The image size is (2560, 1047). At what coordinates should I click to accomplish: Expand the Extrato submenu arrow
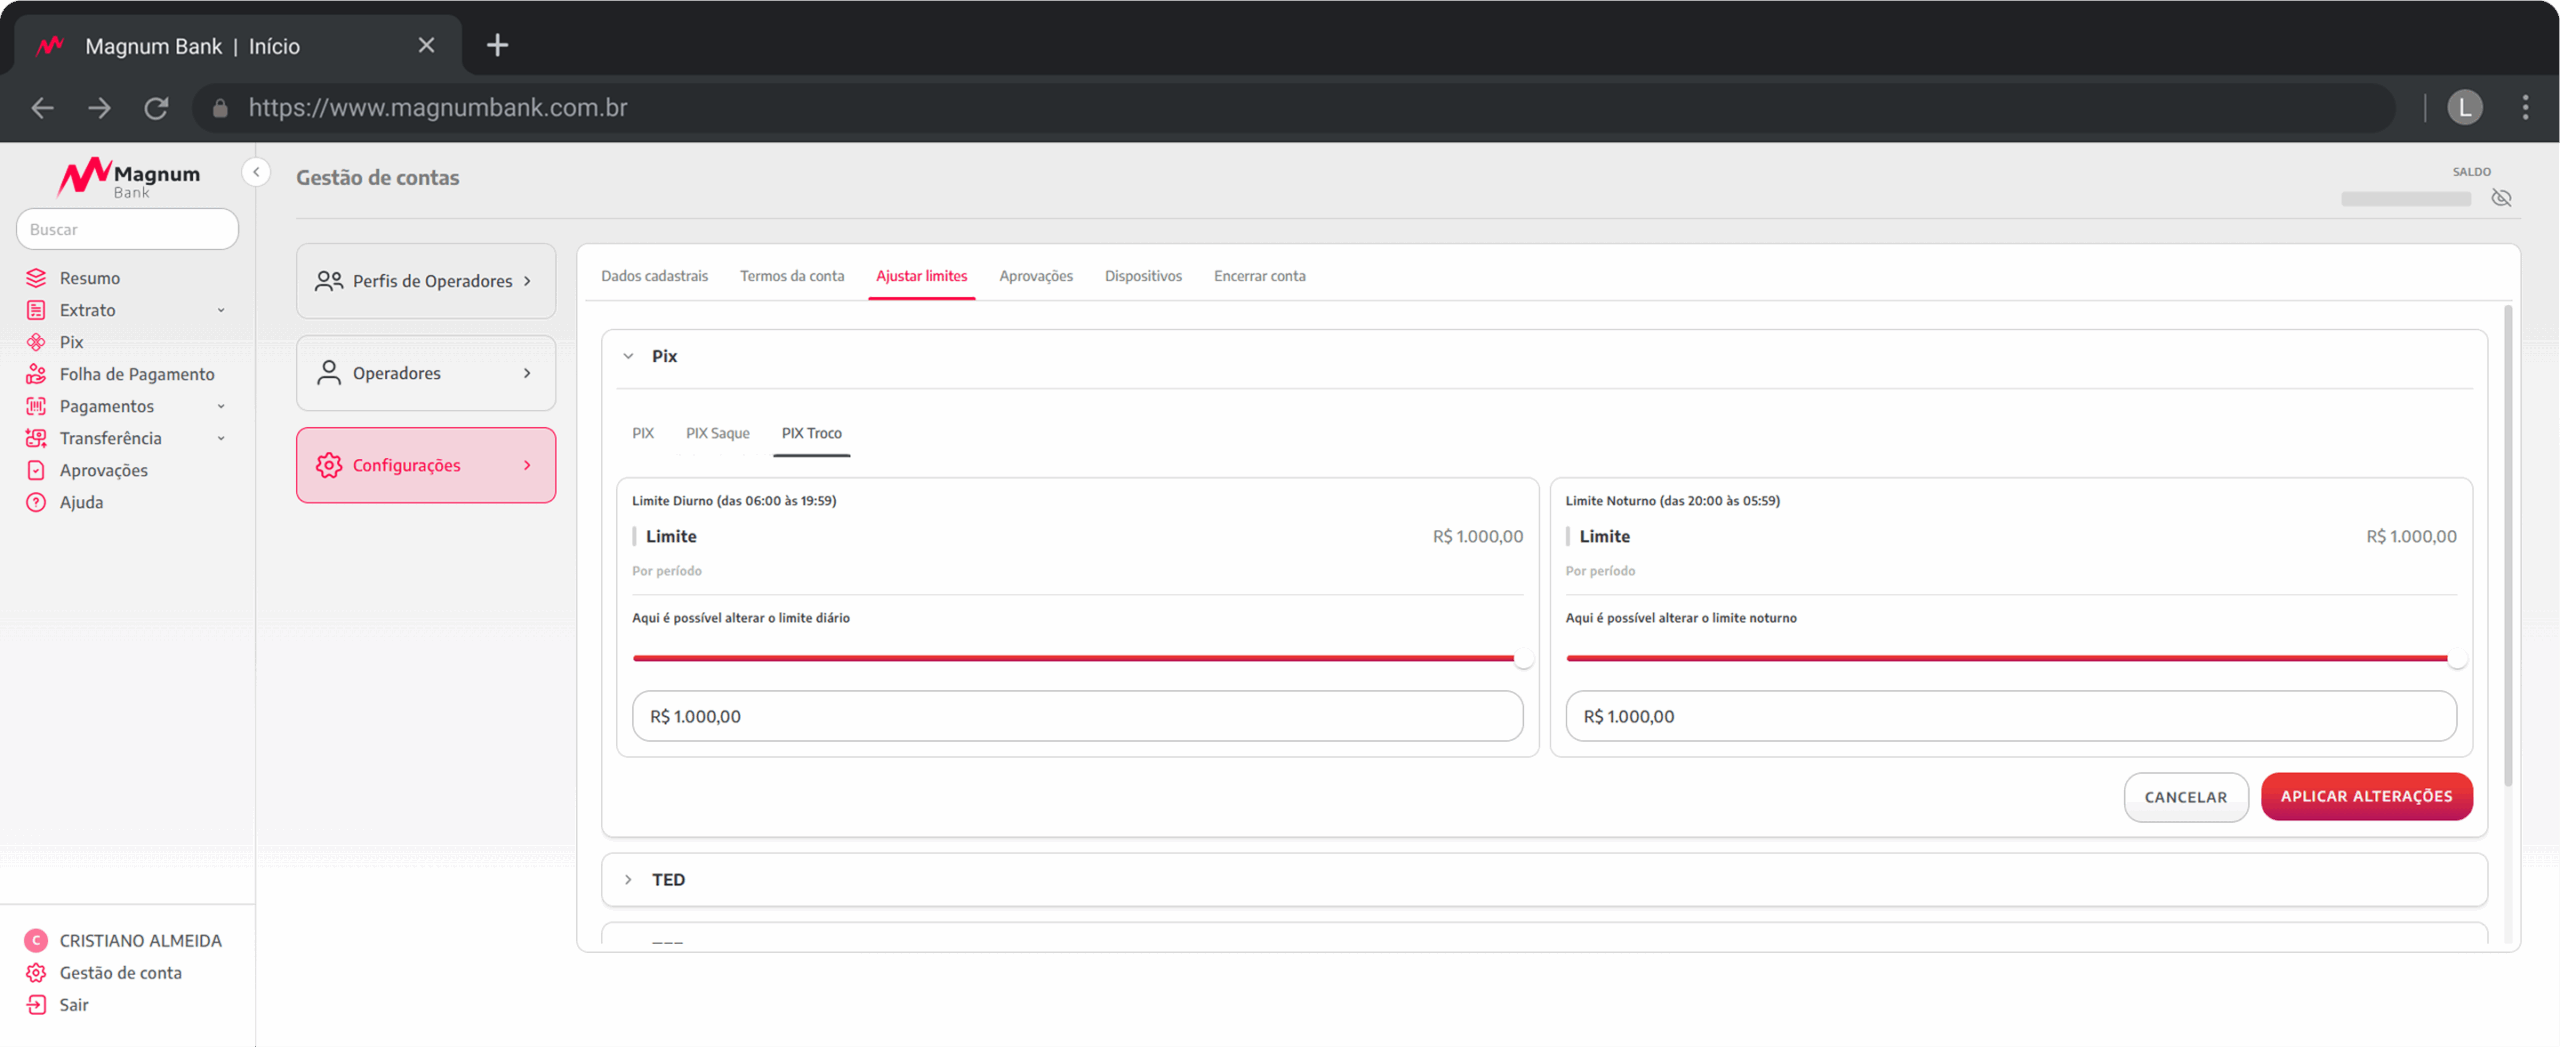(x=221, y=310)
